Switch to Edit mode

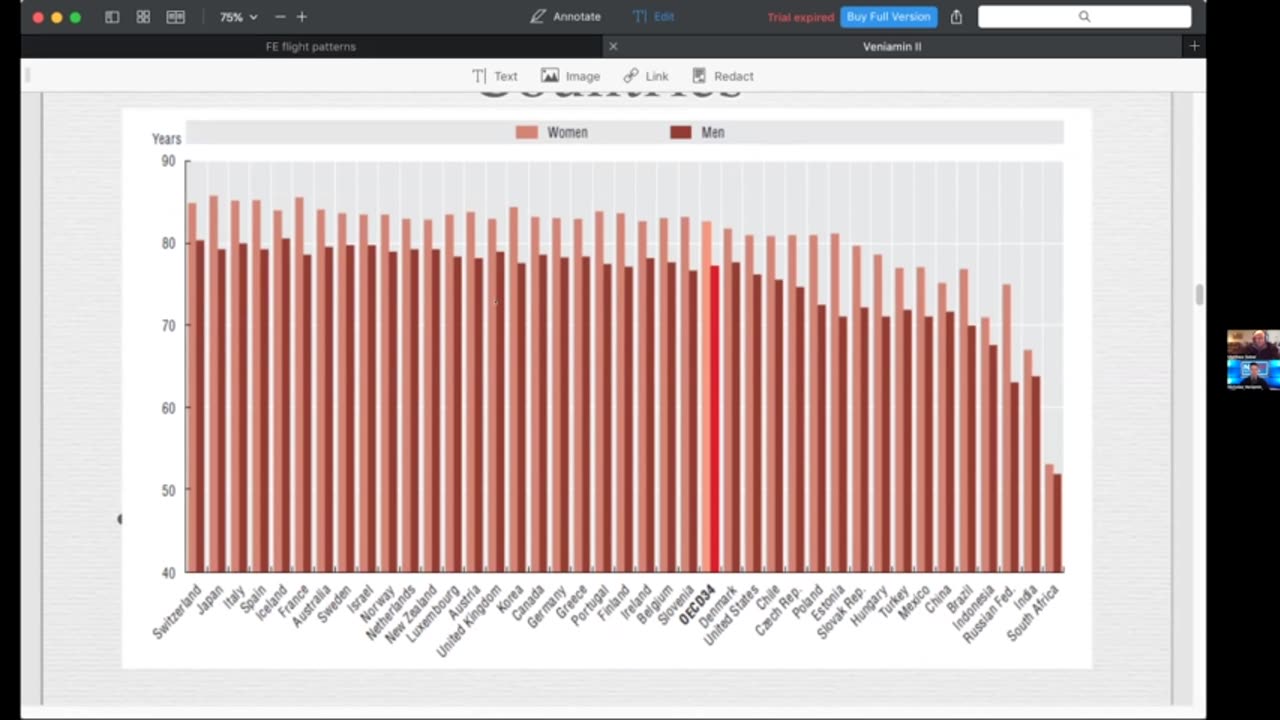click(654, 17)
